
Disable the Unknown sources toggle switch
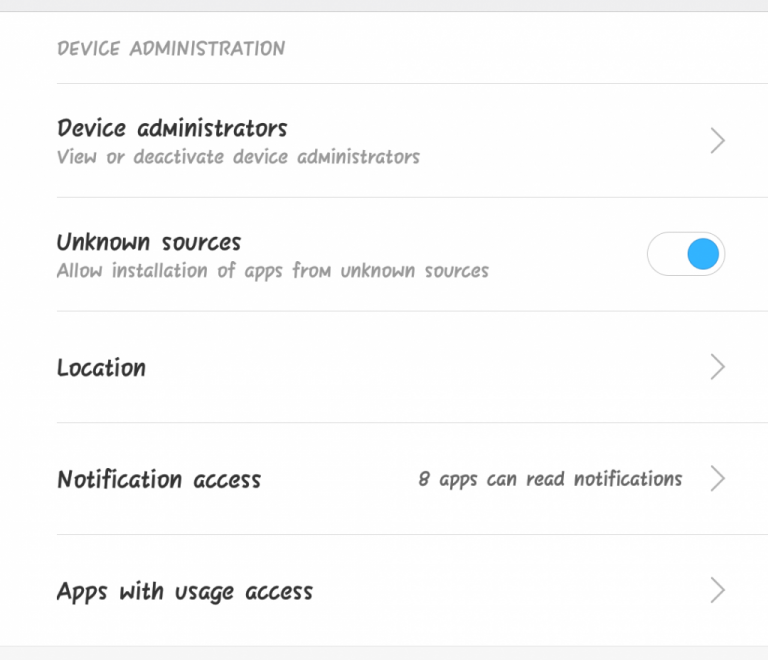(x=686, y=254)
